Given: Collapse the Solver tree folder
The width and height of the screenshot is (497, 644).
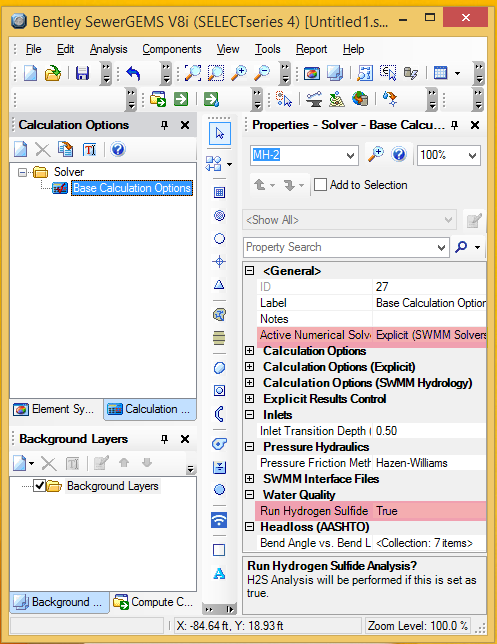Looking at the screenshot, I should pyautogui.click(x=22, y=172).
